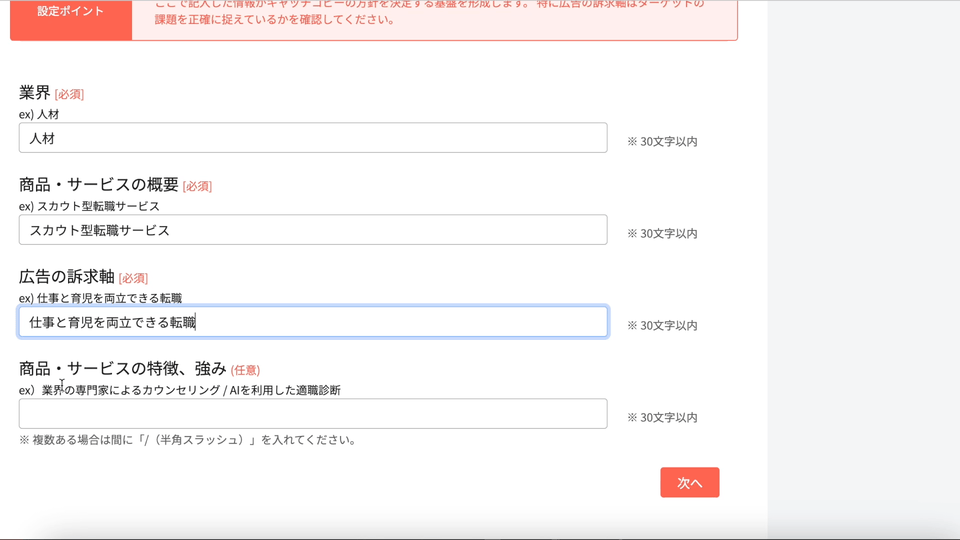This screenshot has height=540, width=960.
Task: Click the 商品・サービスの概要 heading
Action: pos(99,185)
